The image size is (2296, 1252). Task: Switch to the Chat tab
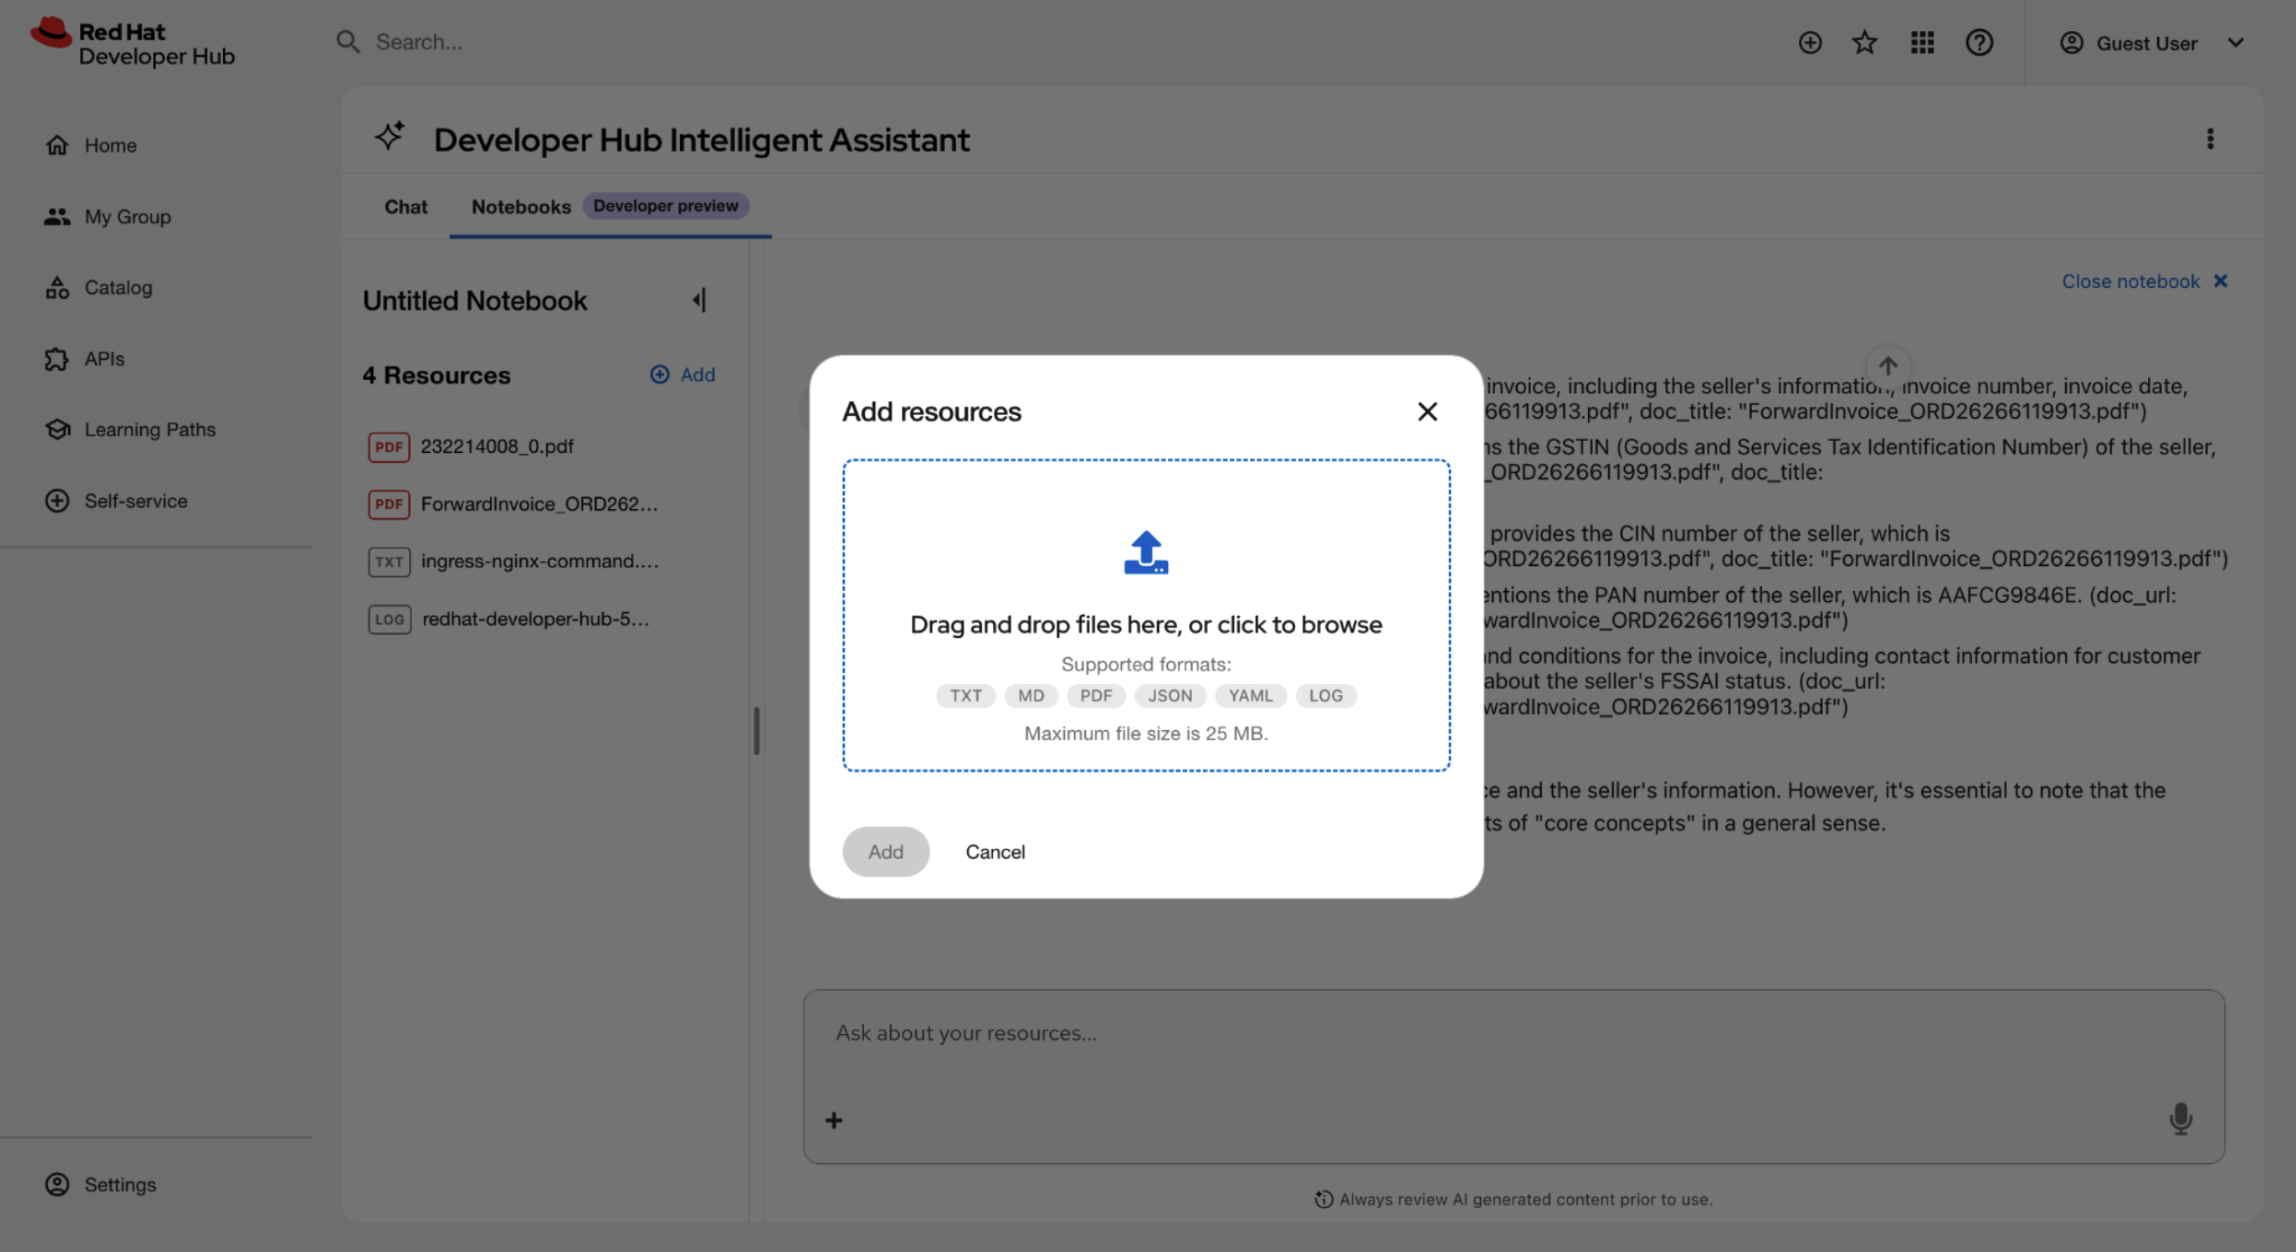[x=405, y=206]
